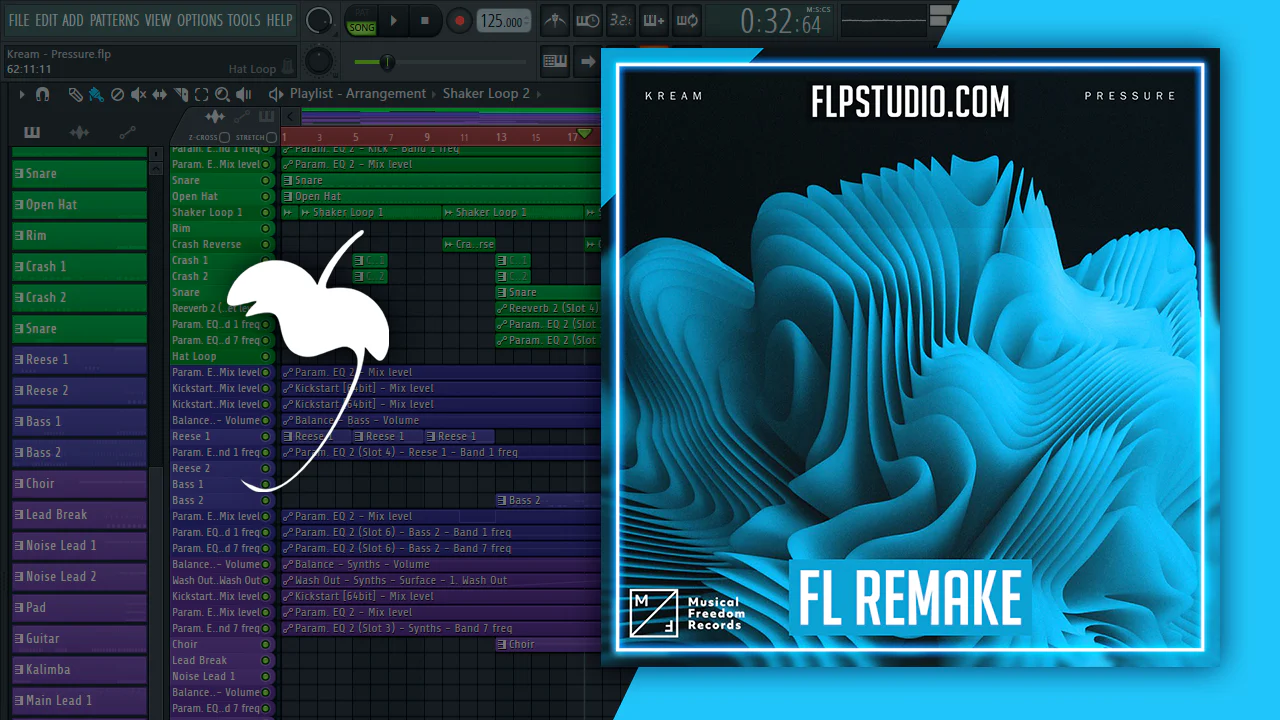Click the 0:32:64 time display
The width and height of the screenshot is (1280, 720).
(x=781, y=20)
